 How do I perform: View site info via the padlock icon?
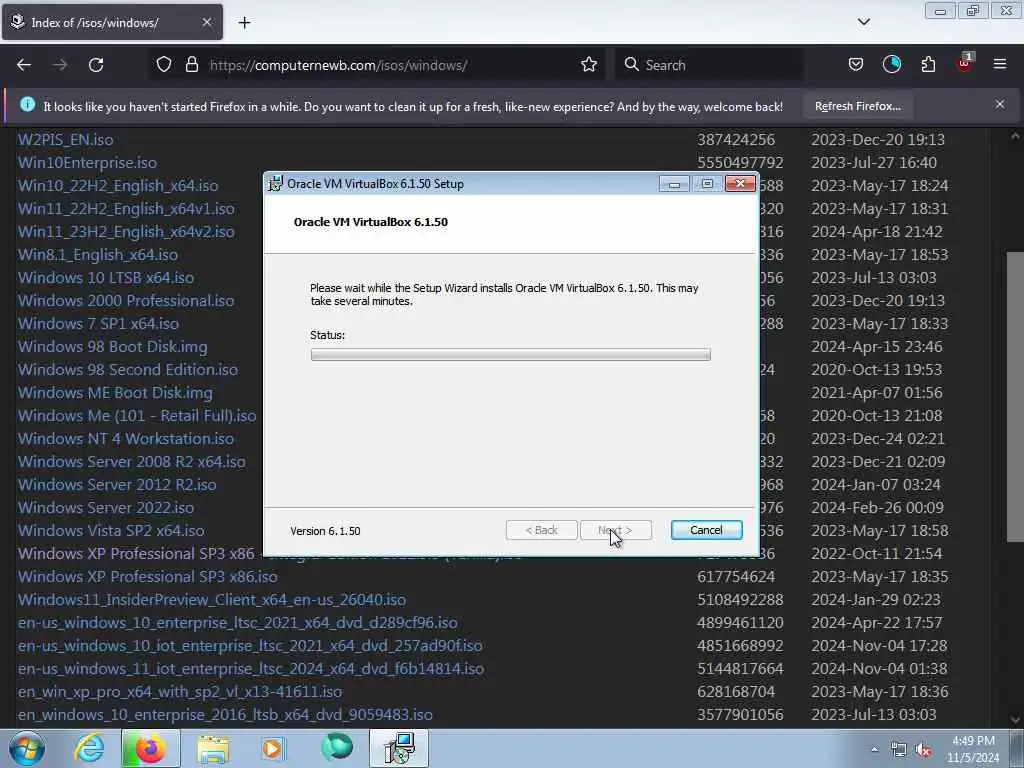tap(191, 64)
